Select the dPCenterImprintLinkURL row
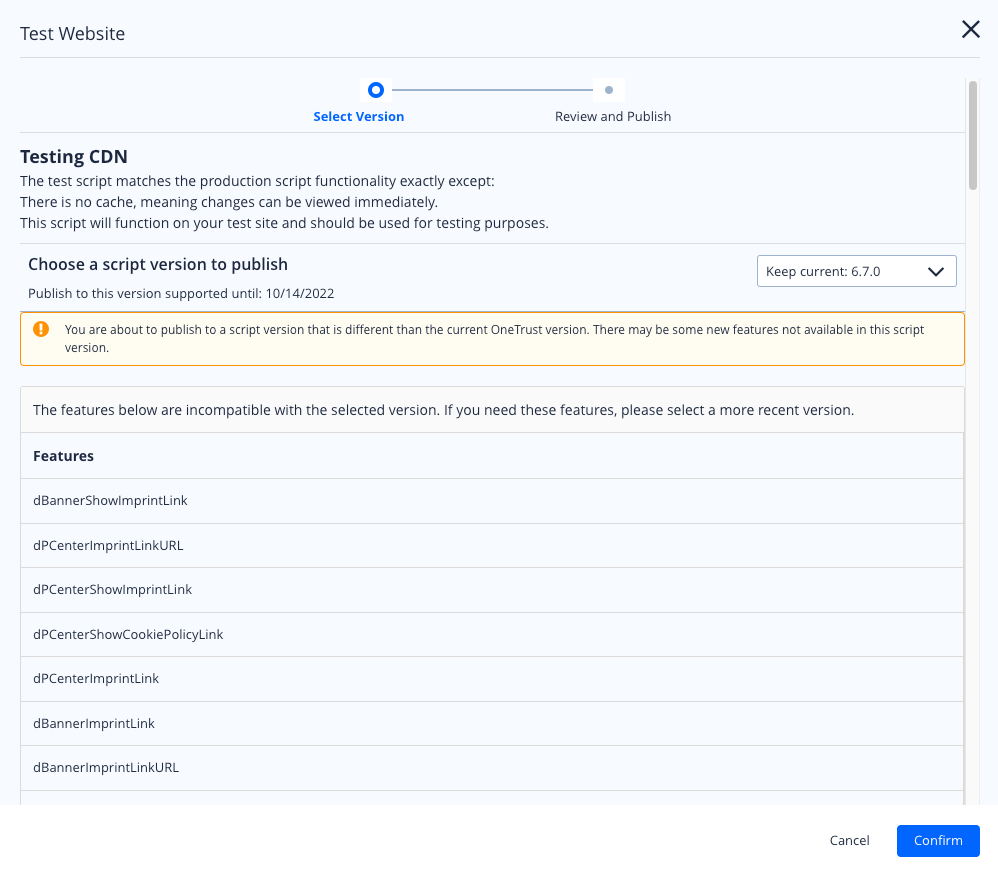Viewport: 998px width, 871px height. click(x=108, y=545)
